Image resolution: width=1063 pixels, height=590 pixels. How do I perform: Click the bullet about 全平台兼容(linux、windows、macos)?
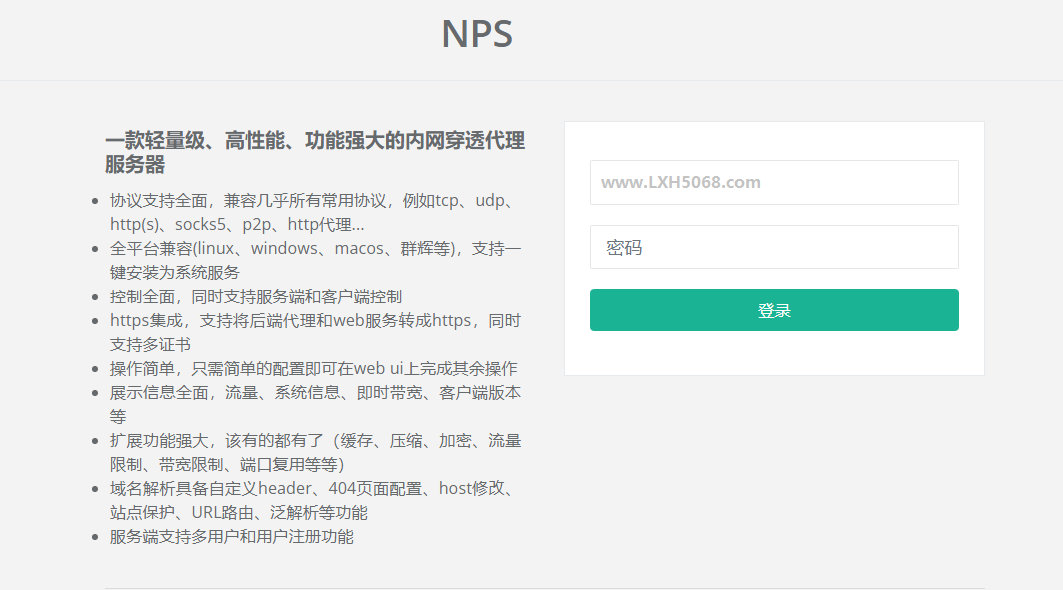315,260
